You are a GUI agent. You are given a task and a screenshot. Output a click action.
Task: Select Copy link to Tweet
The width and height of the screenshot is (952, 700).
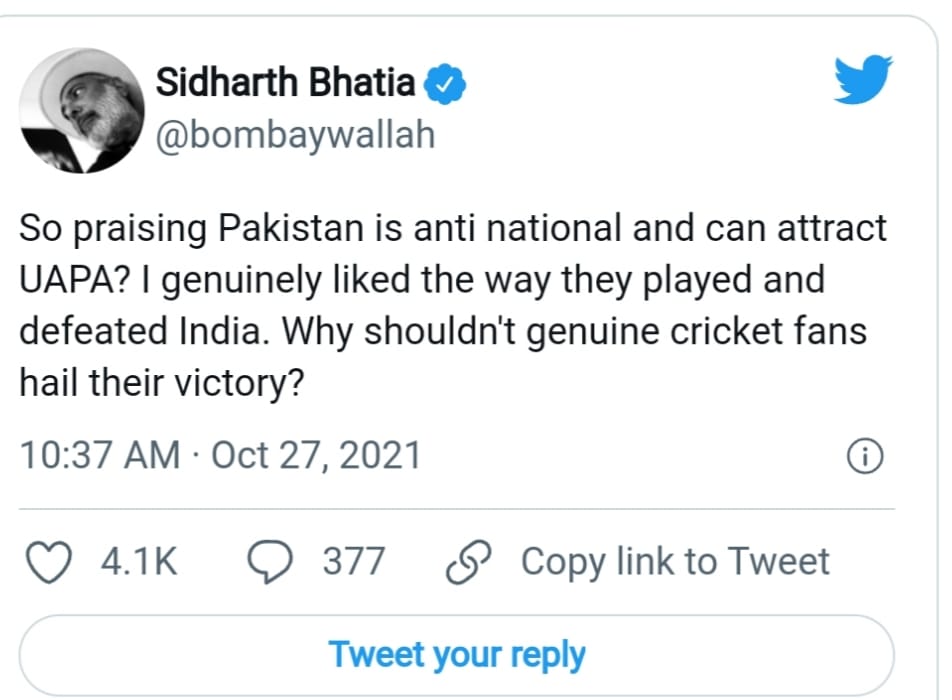click(675, 562)
